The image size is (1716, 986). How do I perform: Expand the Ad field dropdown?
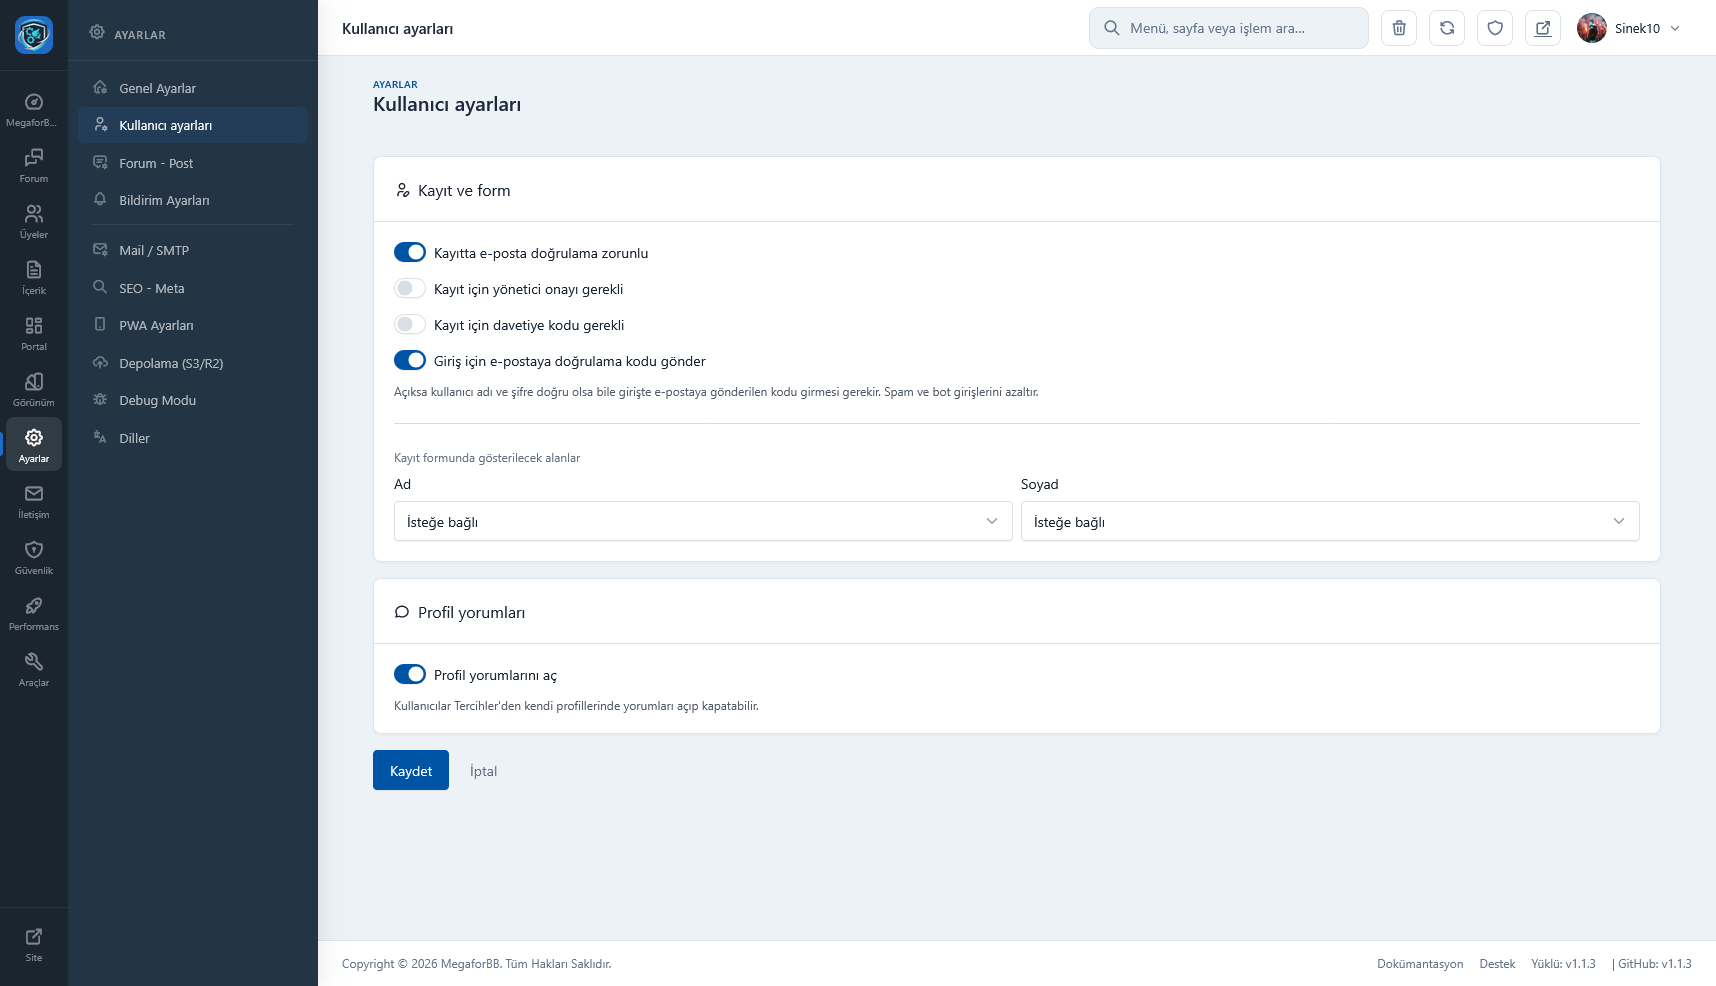pyautogui.click(x=702, y=522)
